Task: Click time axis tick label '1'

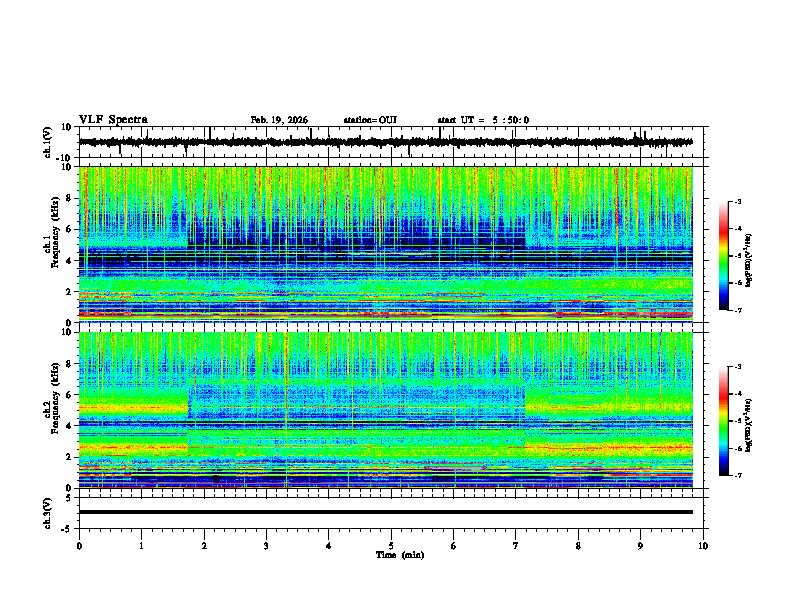Action: (141, 546)
